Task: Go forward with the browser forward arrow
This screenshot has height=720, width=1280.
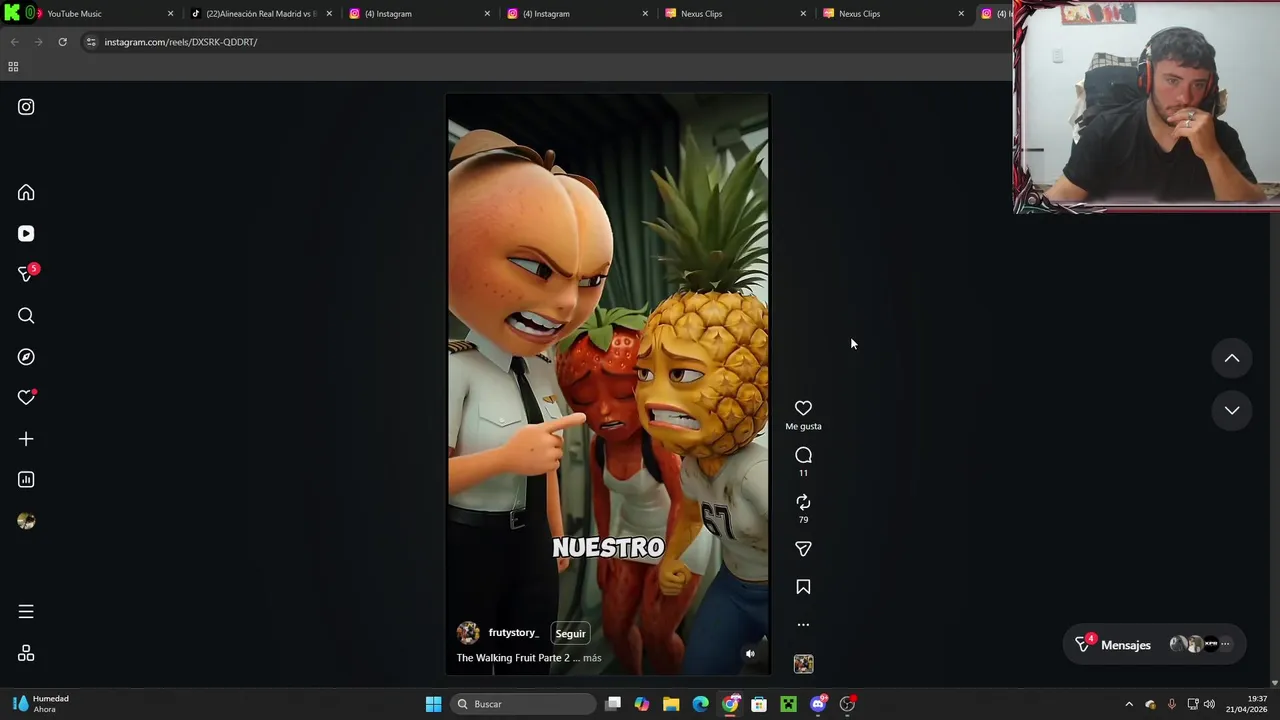Action: 38,42
